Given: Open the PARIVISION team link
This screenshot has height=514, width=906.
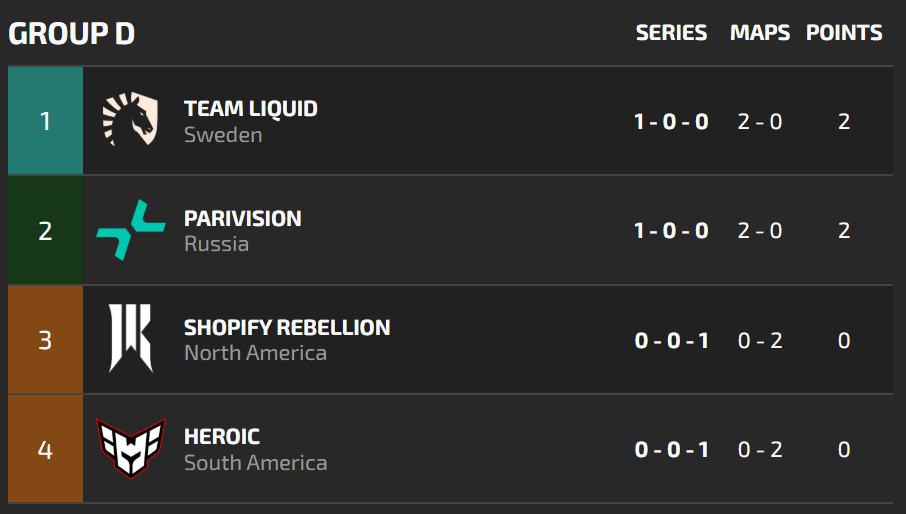Looking at the screenshot, I should pos(243,219).
